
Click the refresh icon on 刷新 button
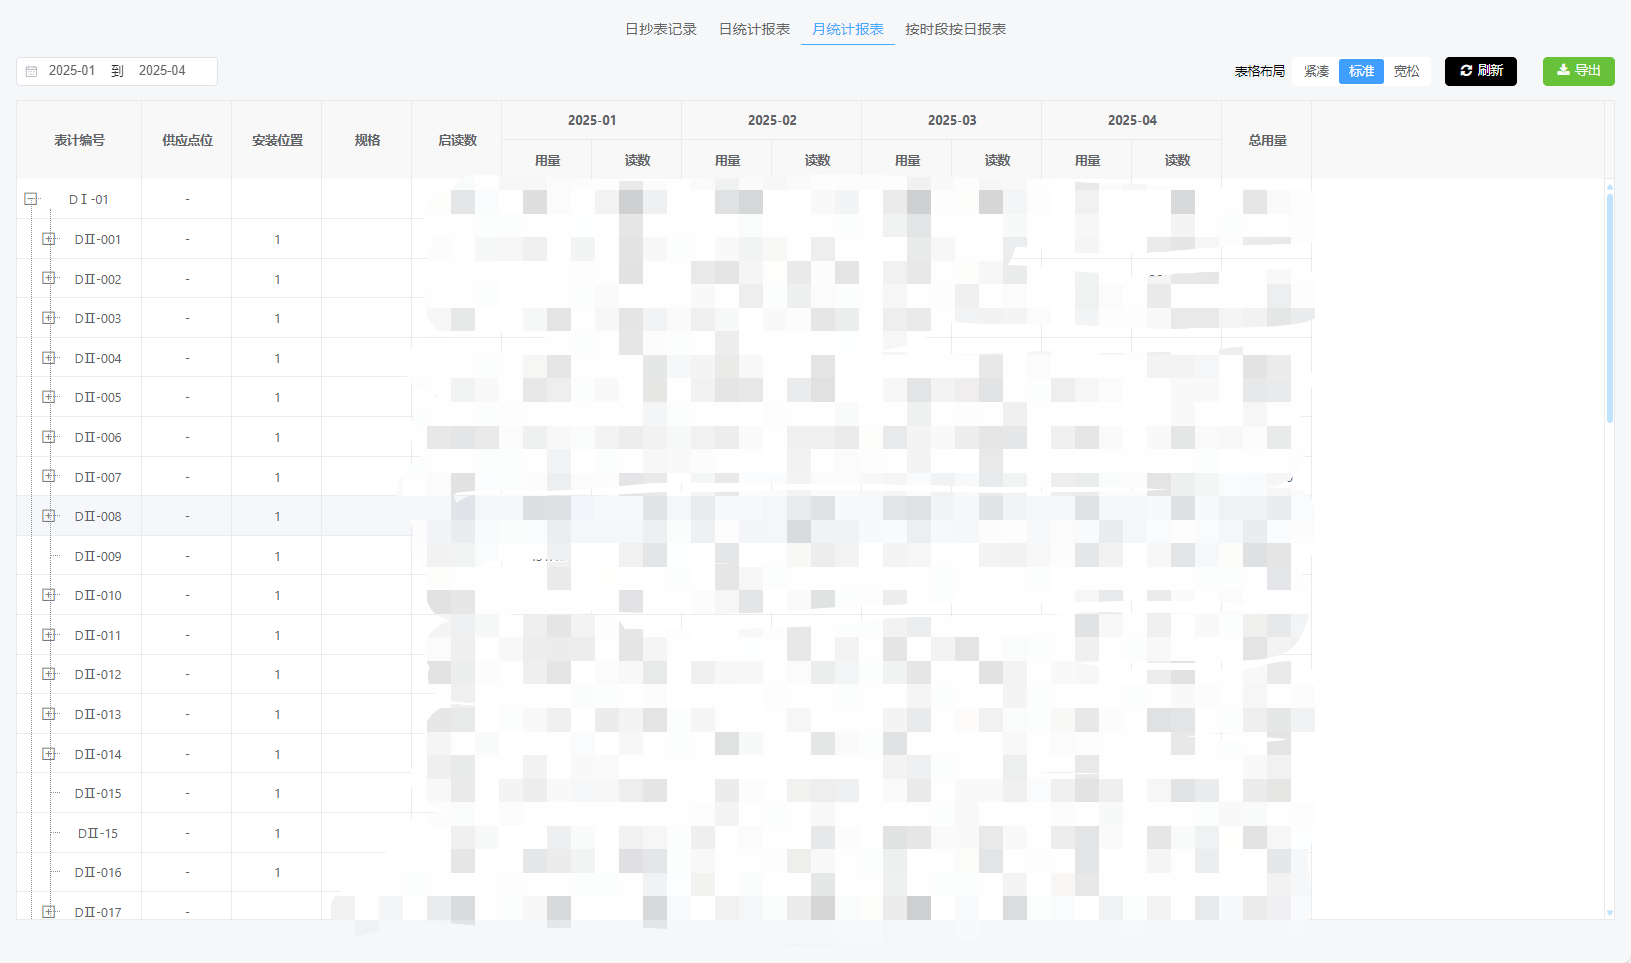(1466, 71)
